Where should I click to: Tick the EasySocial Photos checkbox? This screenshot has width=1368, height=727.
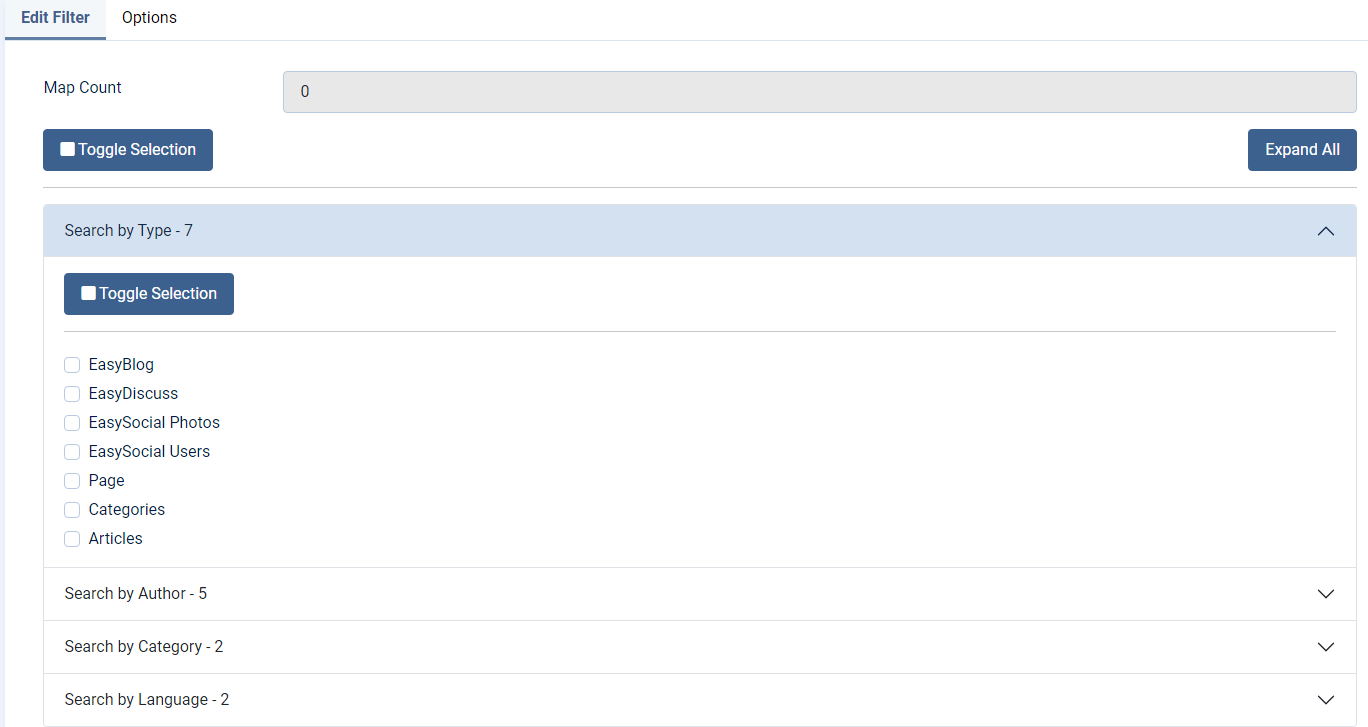[x=72, y=423]
